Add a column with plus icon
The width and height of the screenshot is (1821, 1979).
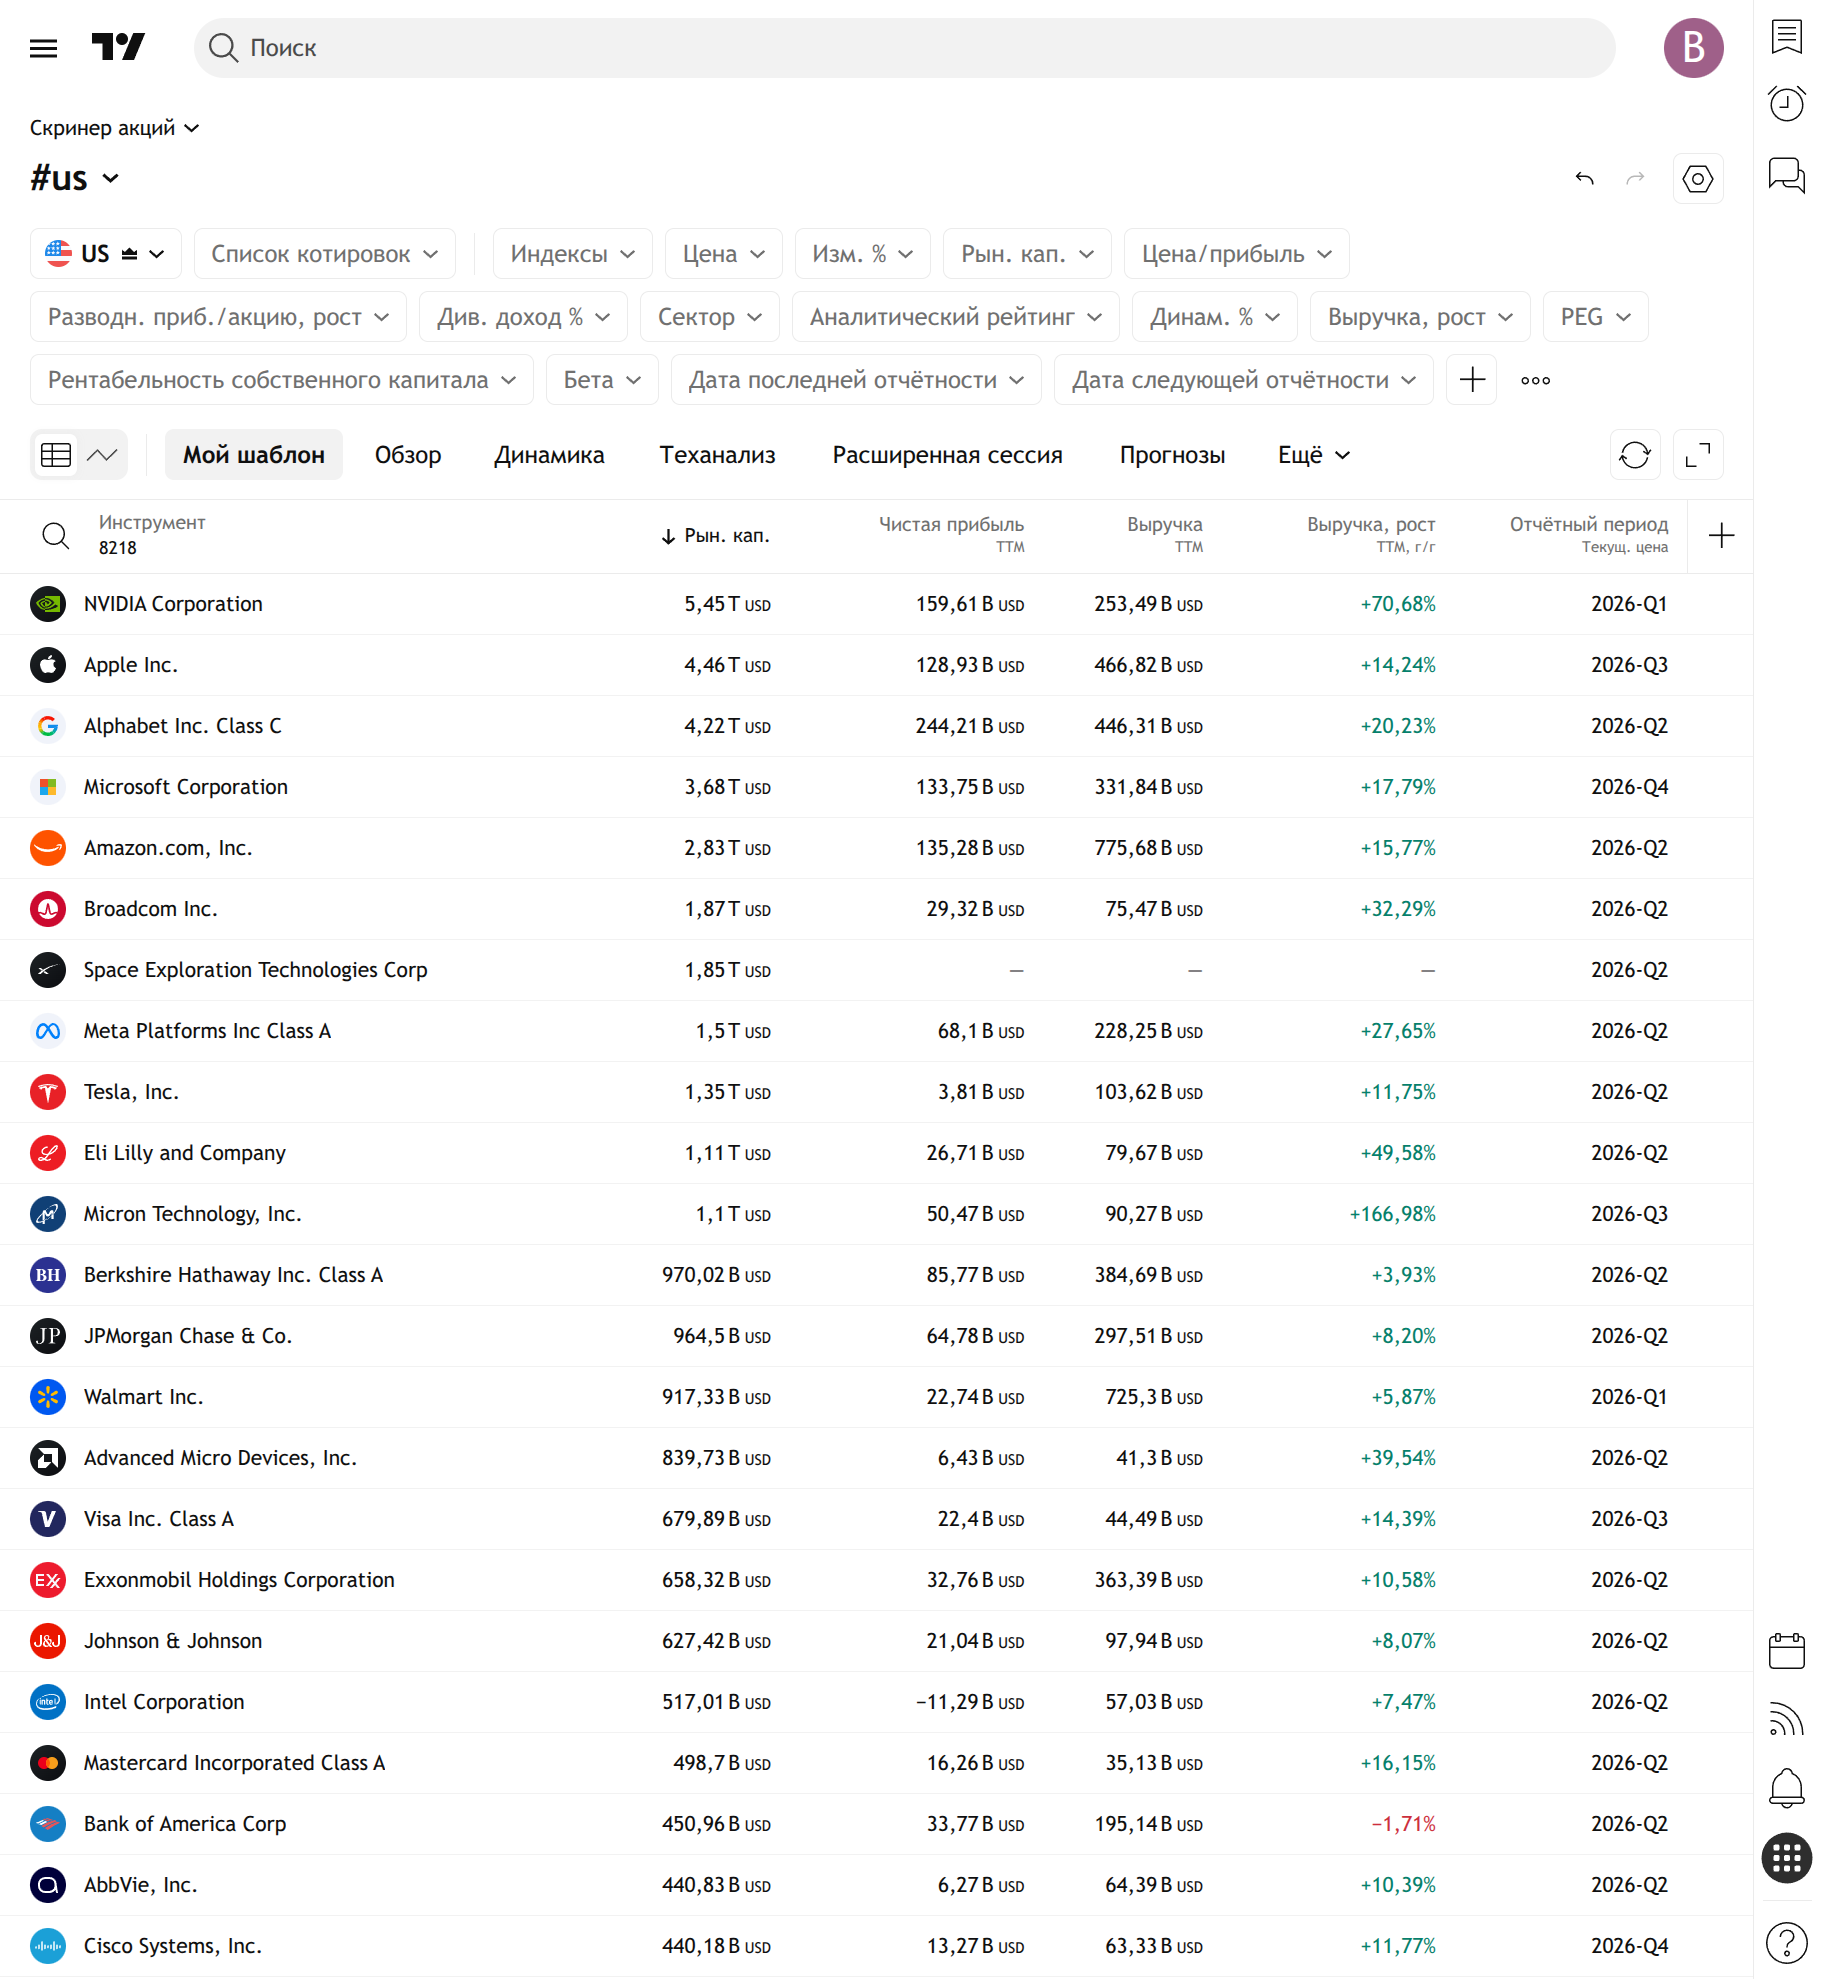tap(1721, 536)
